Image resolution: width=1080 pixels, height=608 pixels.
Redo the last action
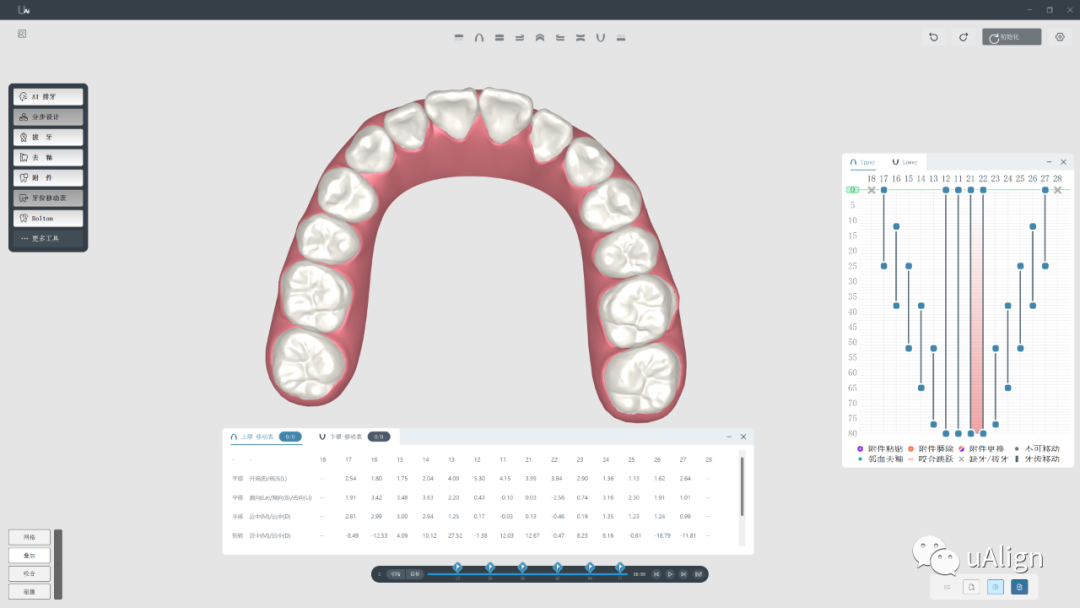pyautogui.click(x=963, y=37)
